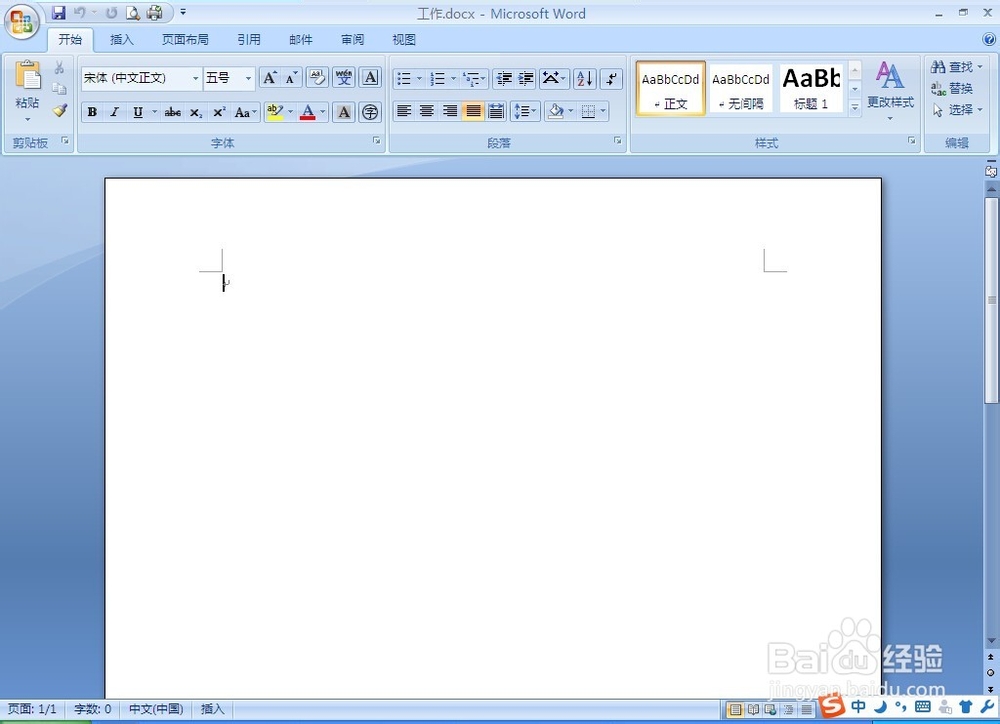1000x724 pixels.
Task: Open the Change Case (Aa) button
Action: click(245, 112)
